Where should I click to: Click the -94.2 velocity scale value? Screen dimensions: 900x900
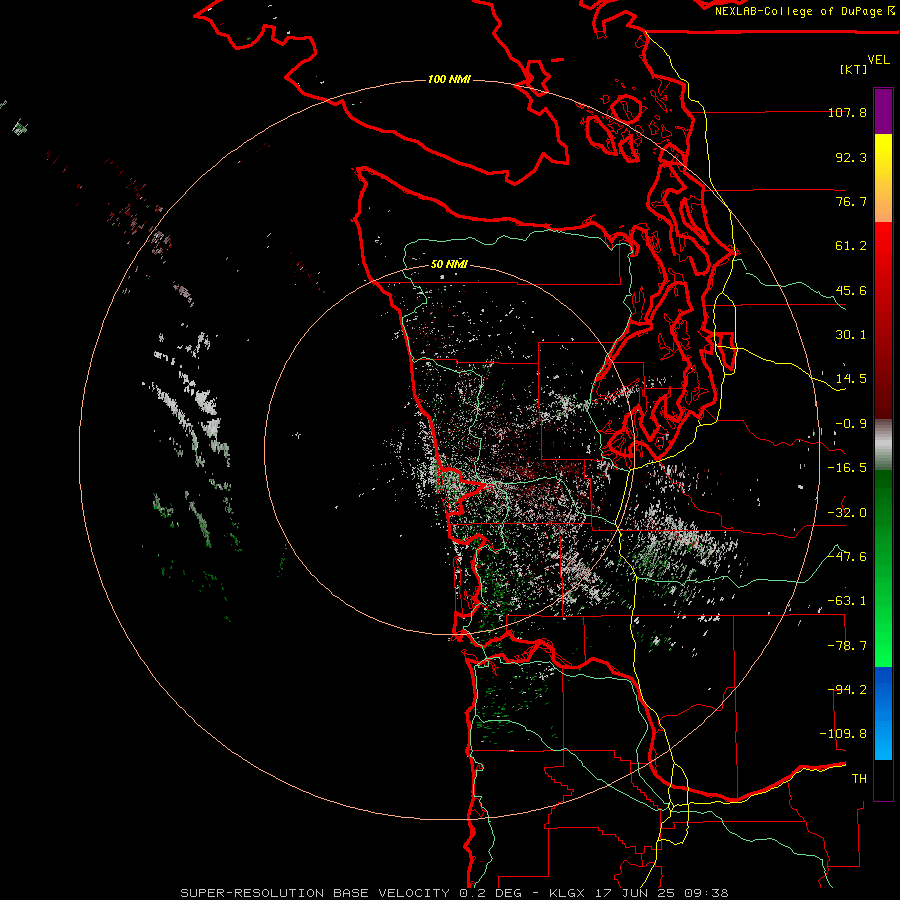pyautogui.click(x=847, y=690)
